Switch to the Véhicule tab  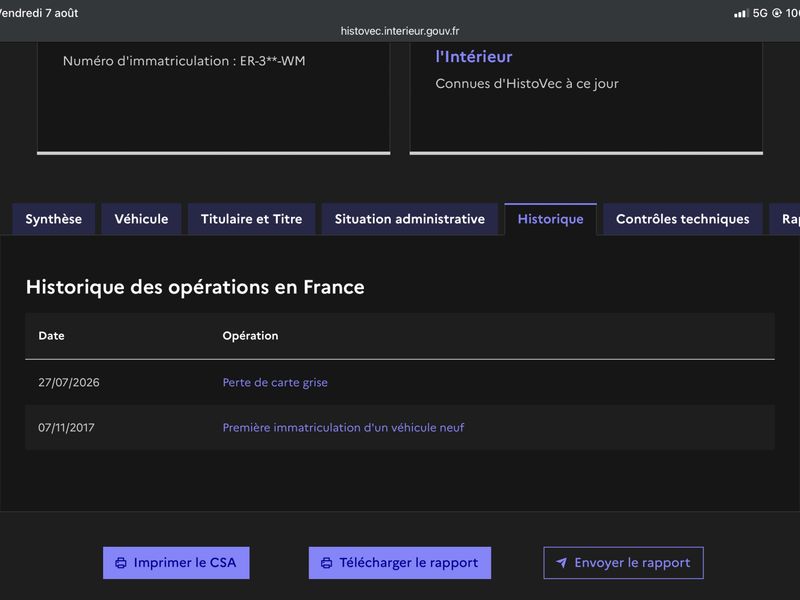point(141,219)
